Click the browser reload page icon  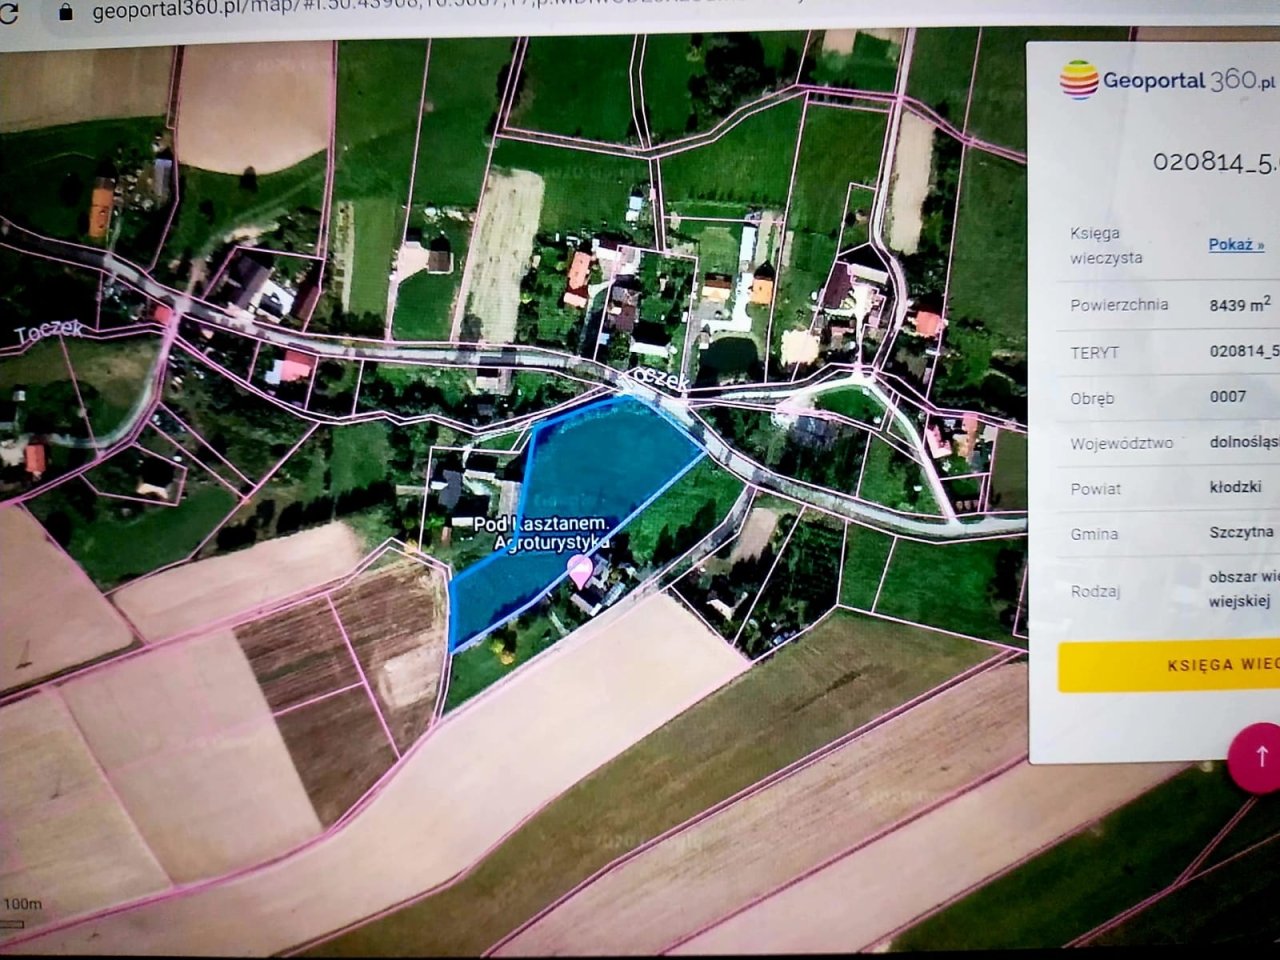8,13
